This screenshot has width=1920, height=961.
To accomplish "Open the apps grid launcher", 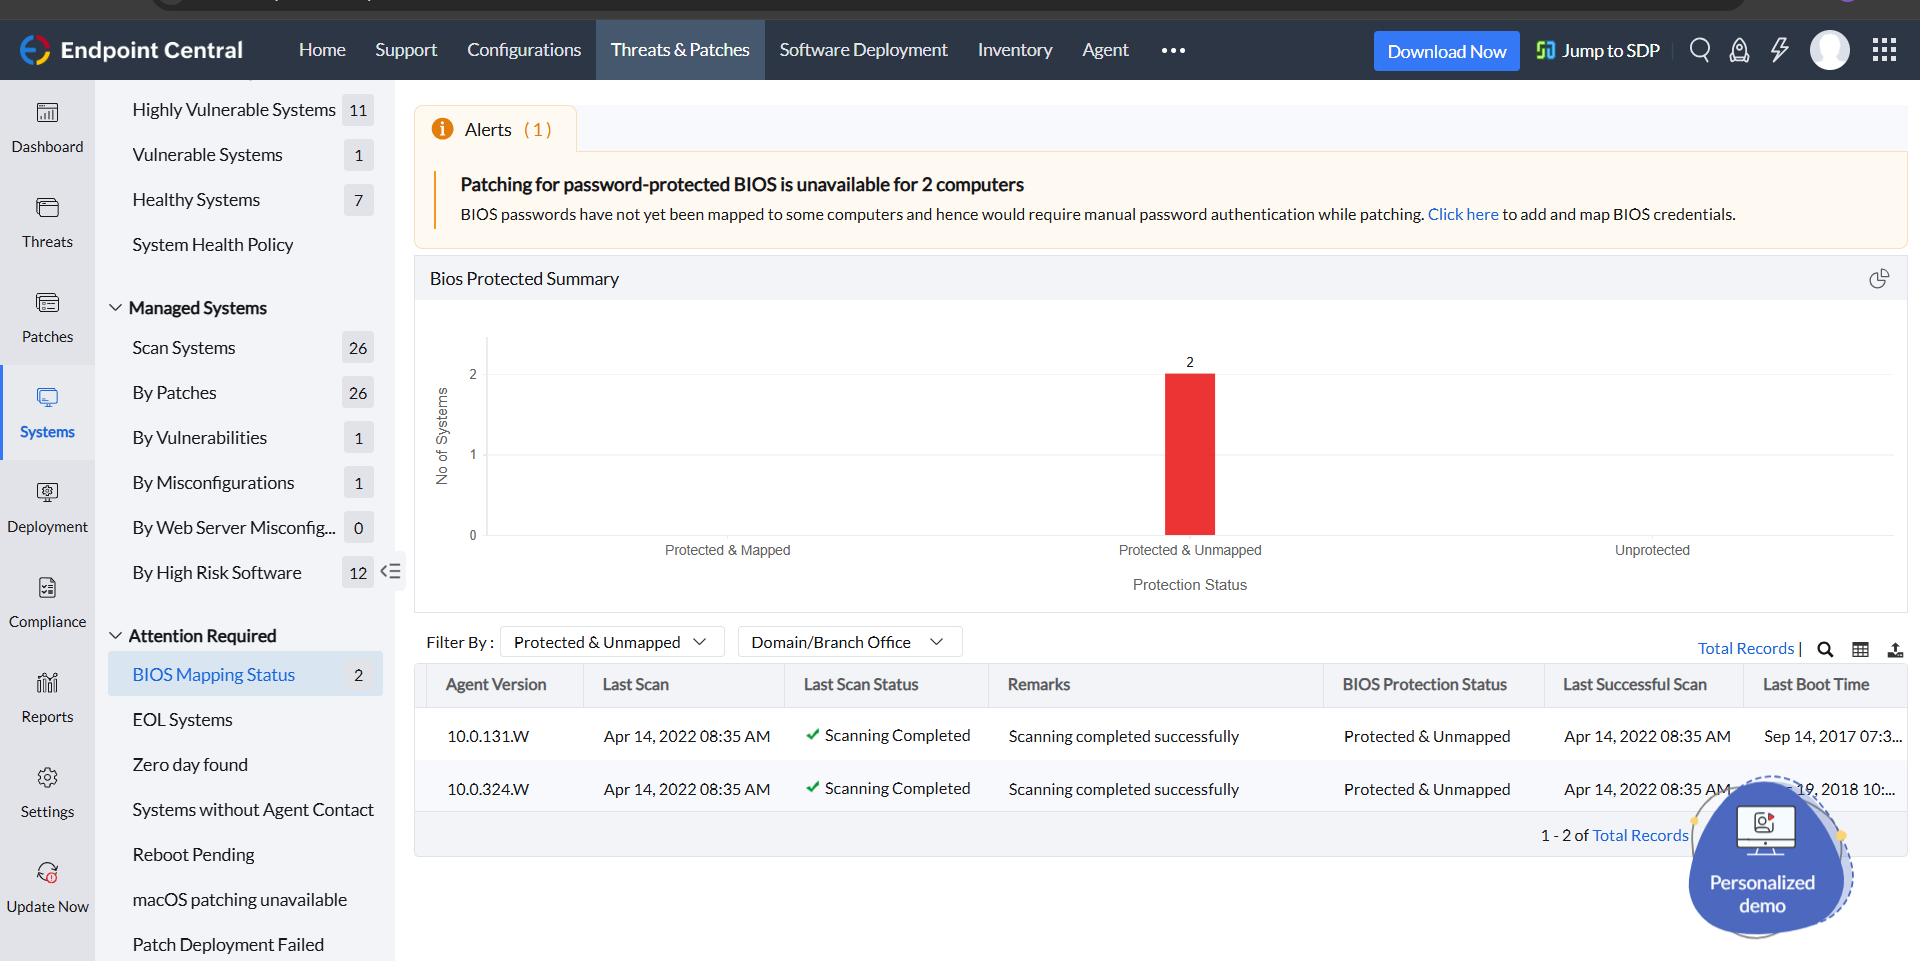I will [1884, 50].
